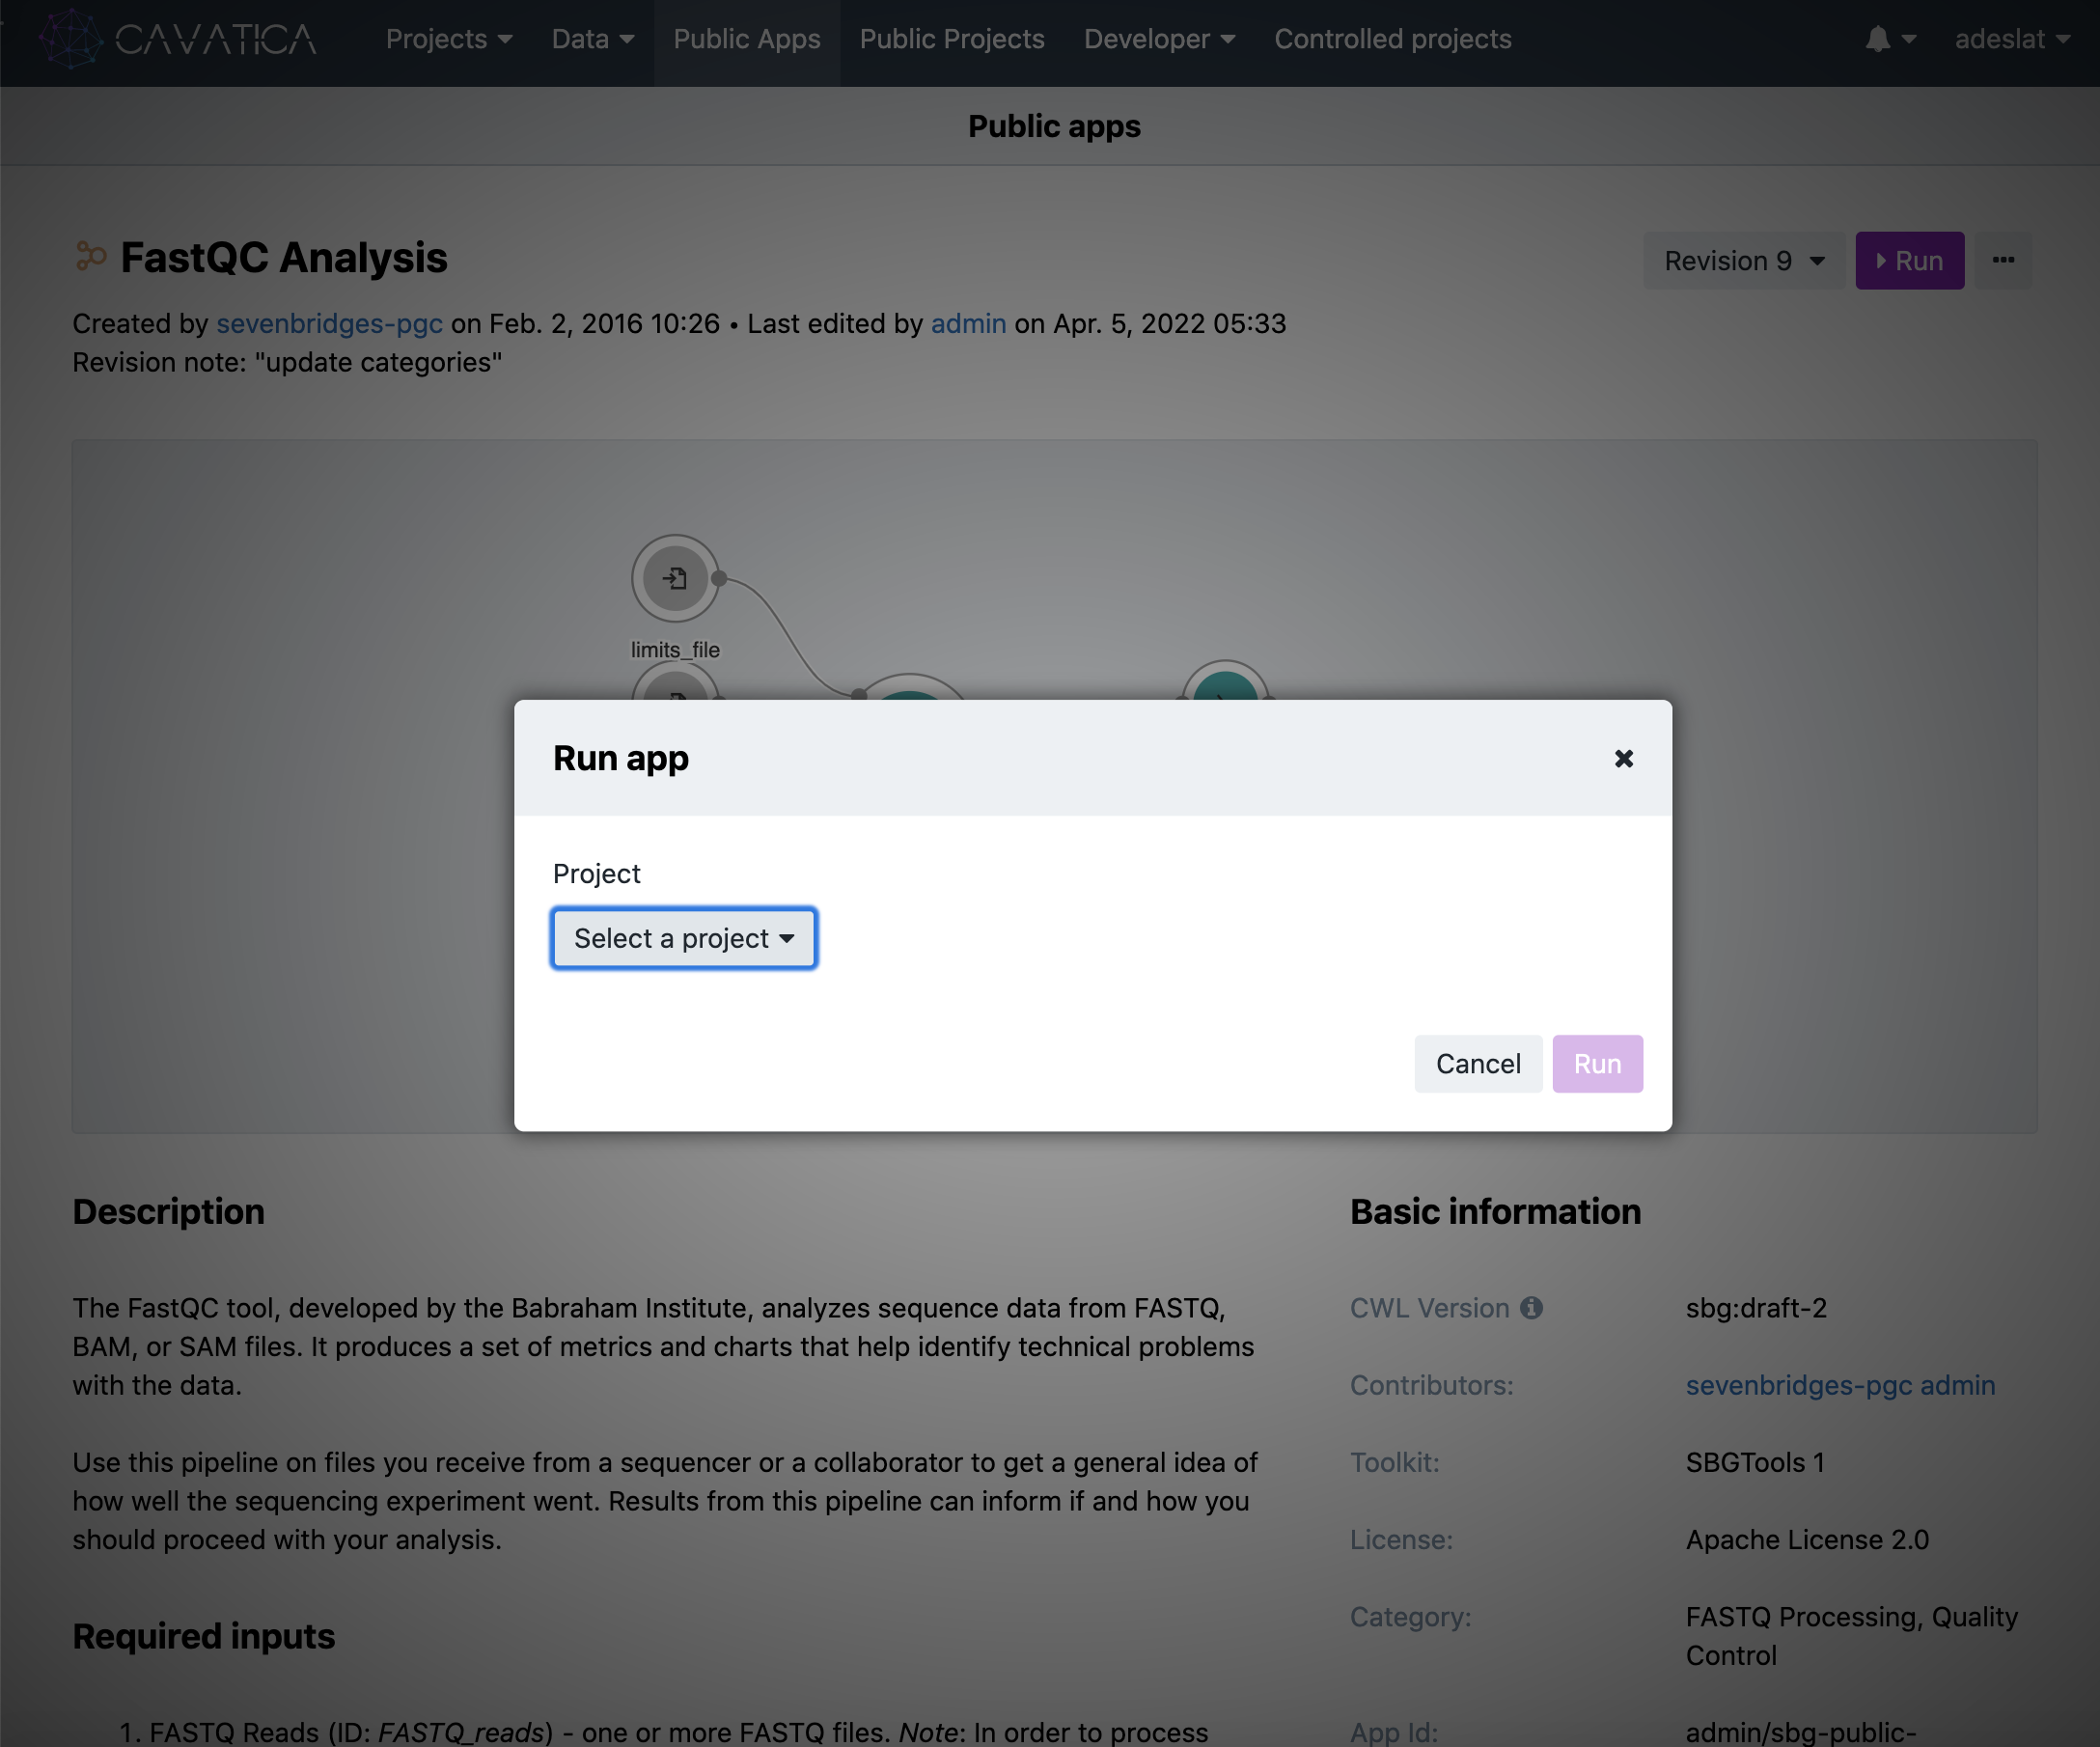Open the three-dots more options menu

2003,261
